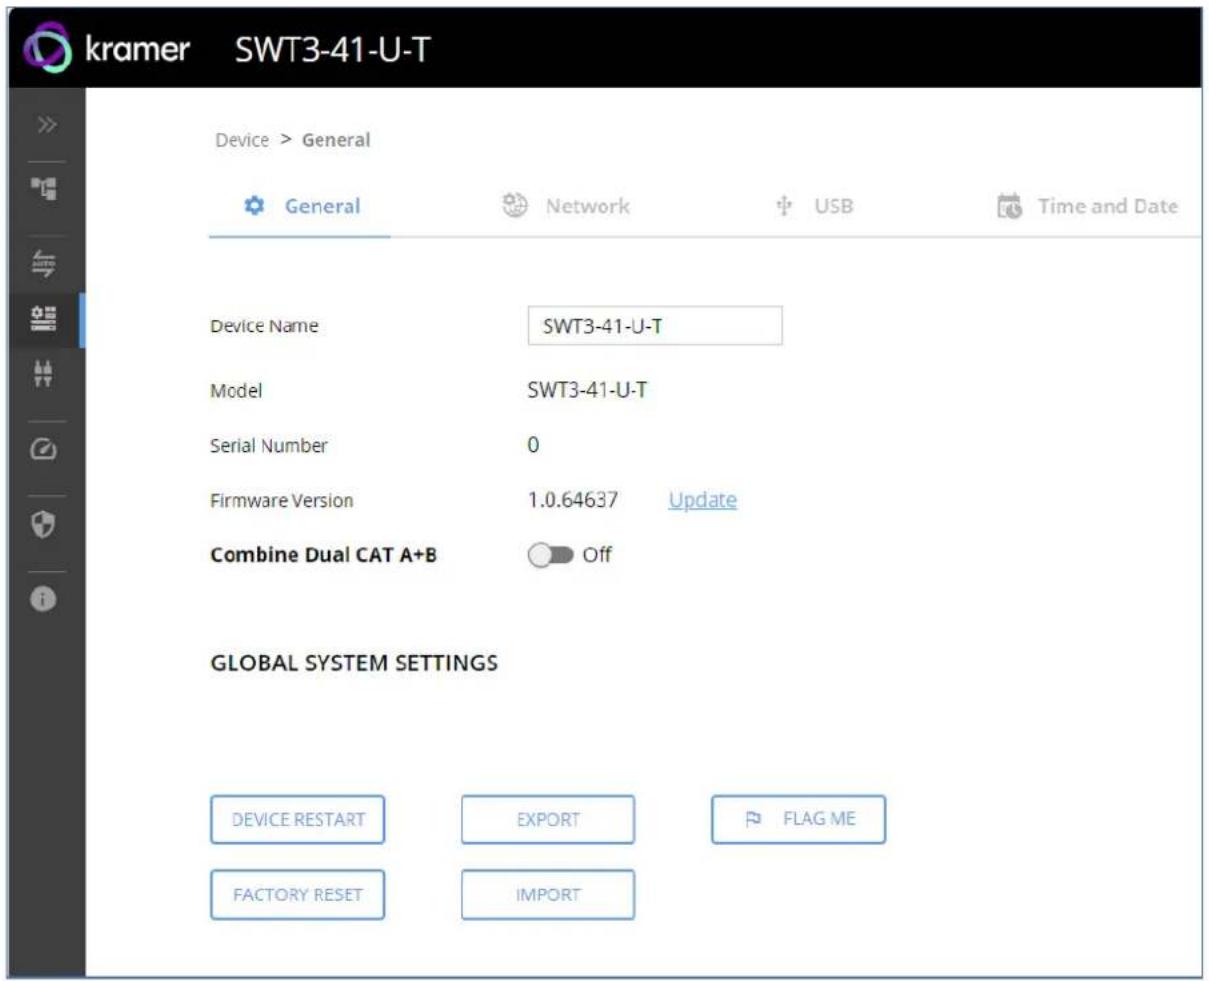1209x981 pixels.
Task: Click the USB symbol icon
Action: (x=784, y=206)
